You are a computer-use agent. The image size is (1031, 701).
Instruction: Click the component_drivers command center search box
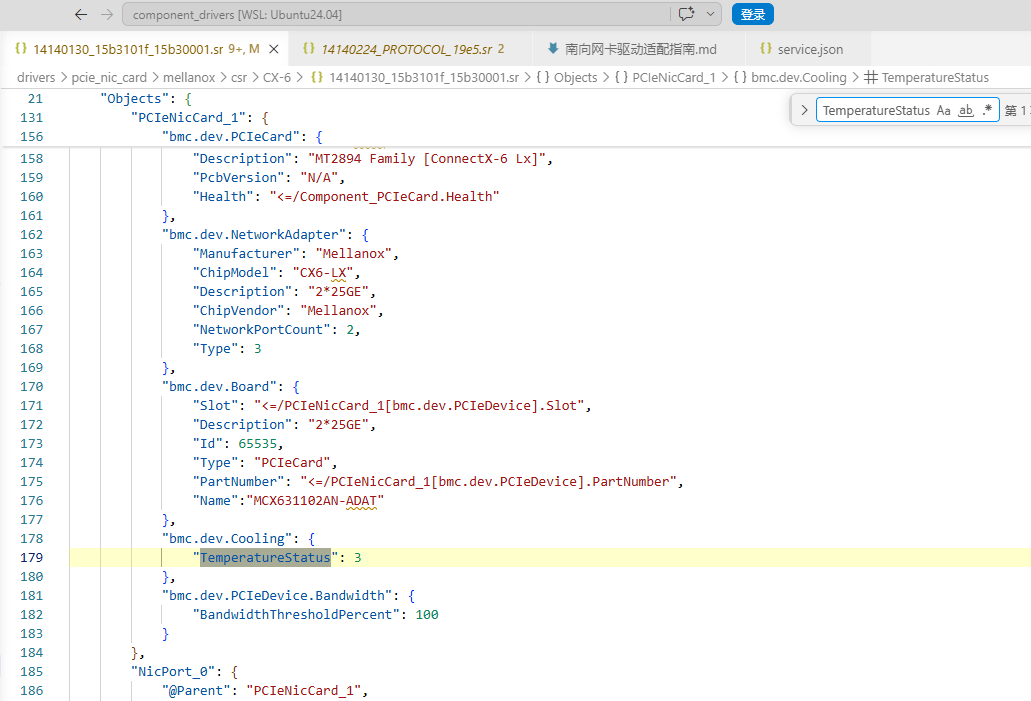395,14
